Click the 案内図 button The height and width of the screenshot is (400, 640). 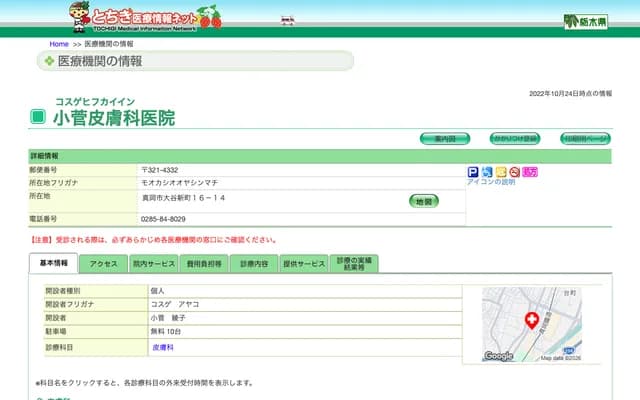[445, 139]
